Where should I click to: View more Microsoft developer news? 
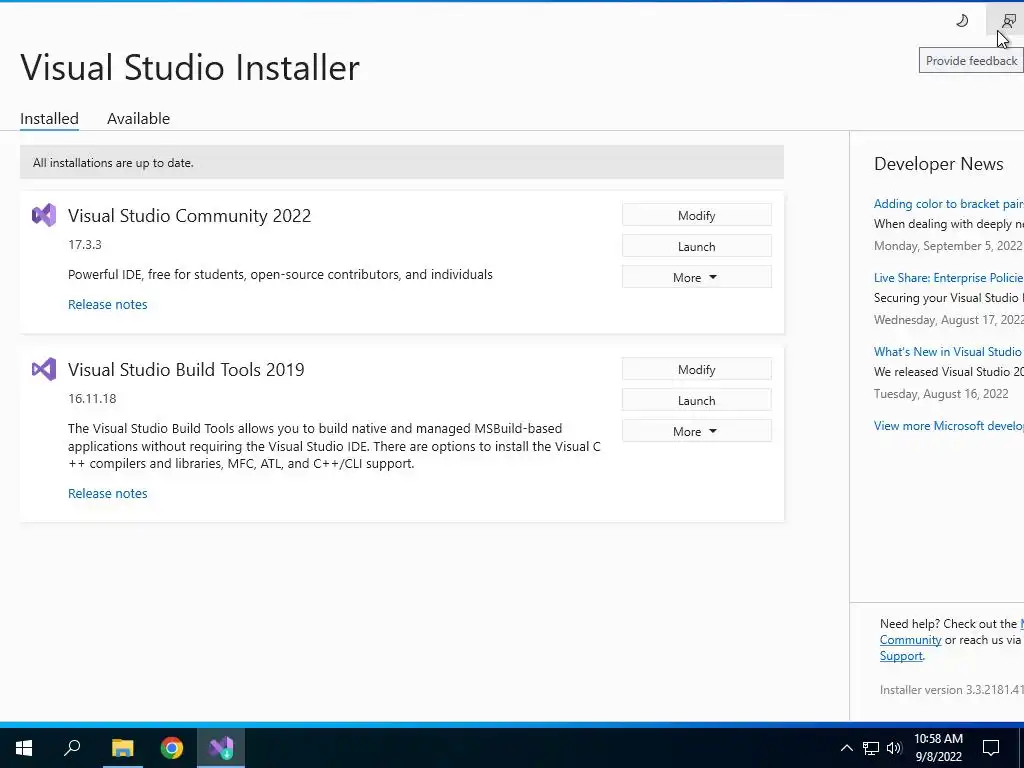click(948, 426)
